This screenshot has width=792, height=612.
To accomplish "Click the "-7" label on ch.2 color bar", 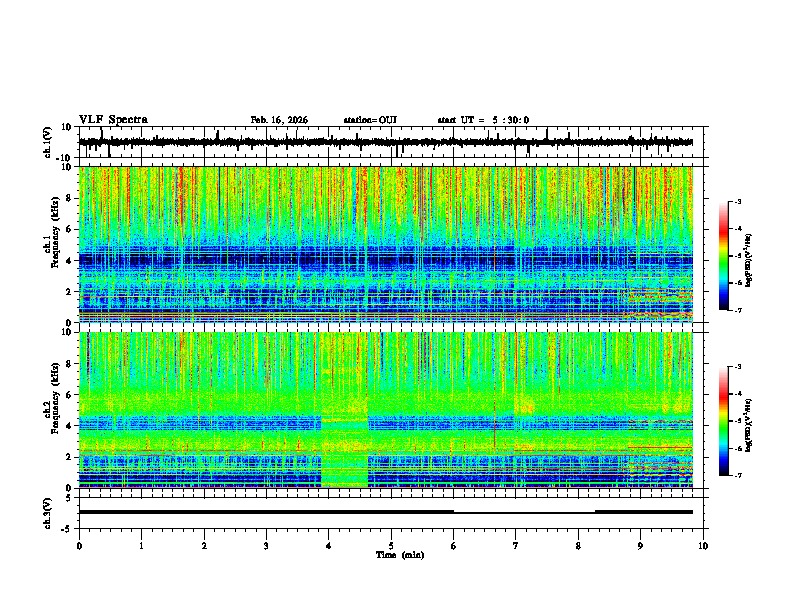I will [737, 475].
